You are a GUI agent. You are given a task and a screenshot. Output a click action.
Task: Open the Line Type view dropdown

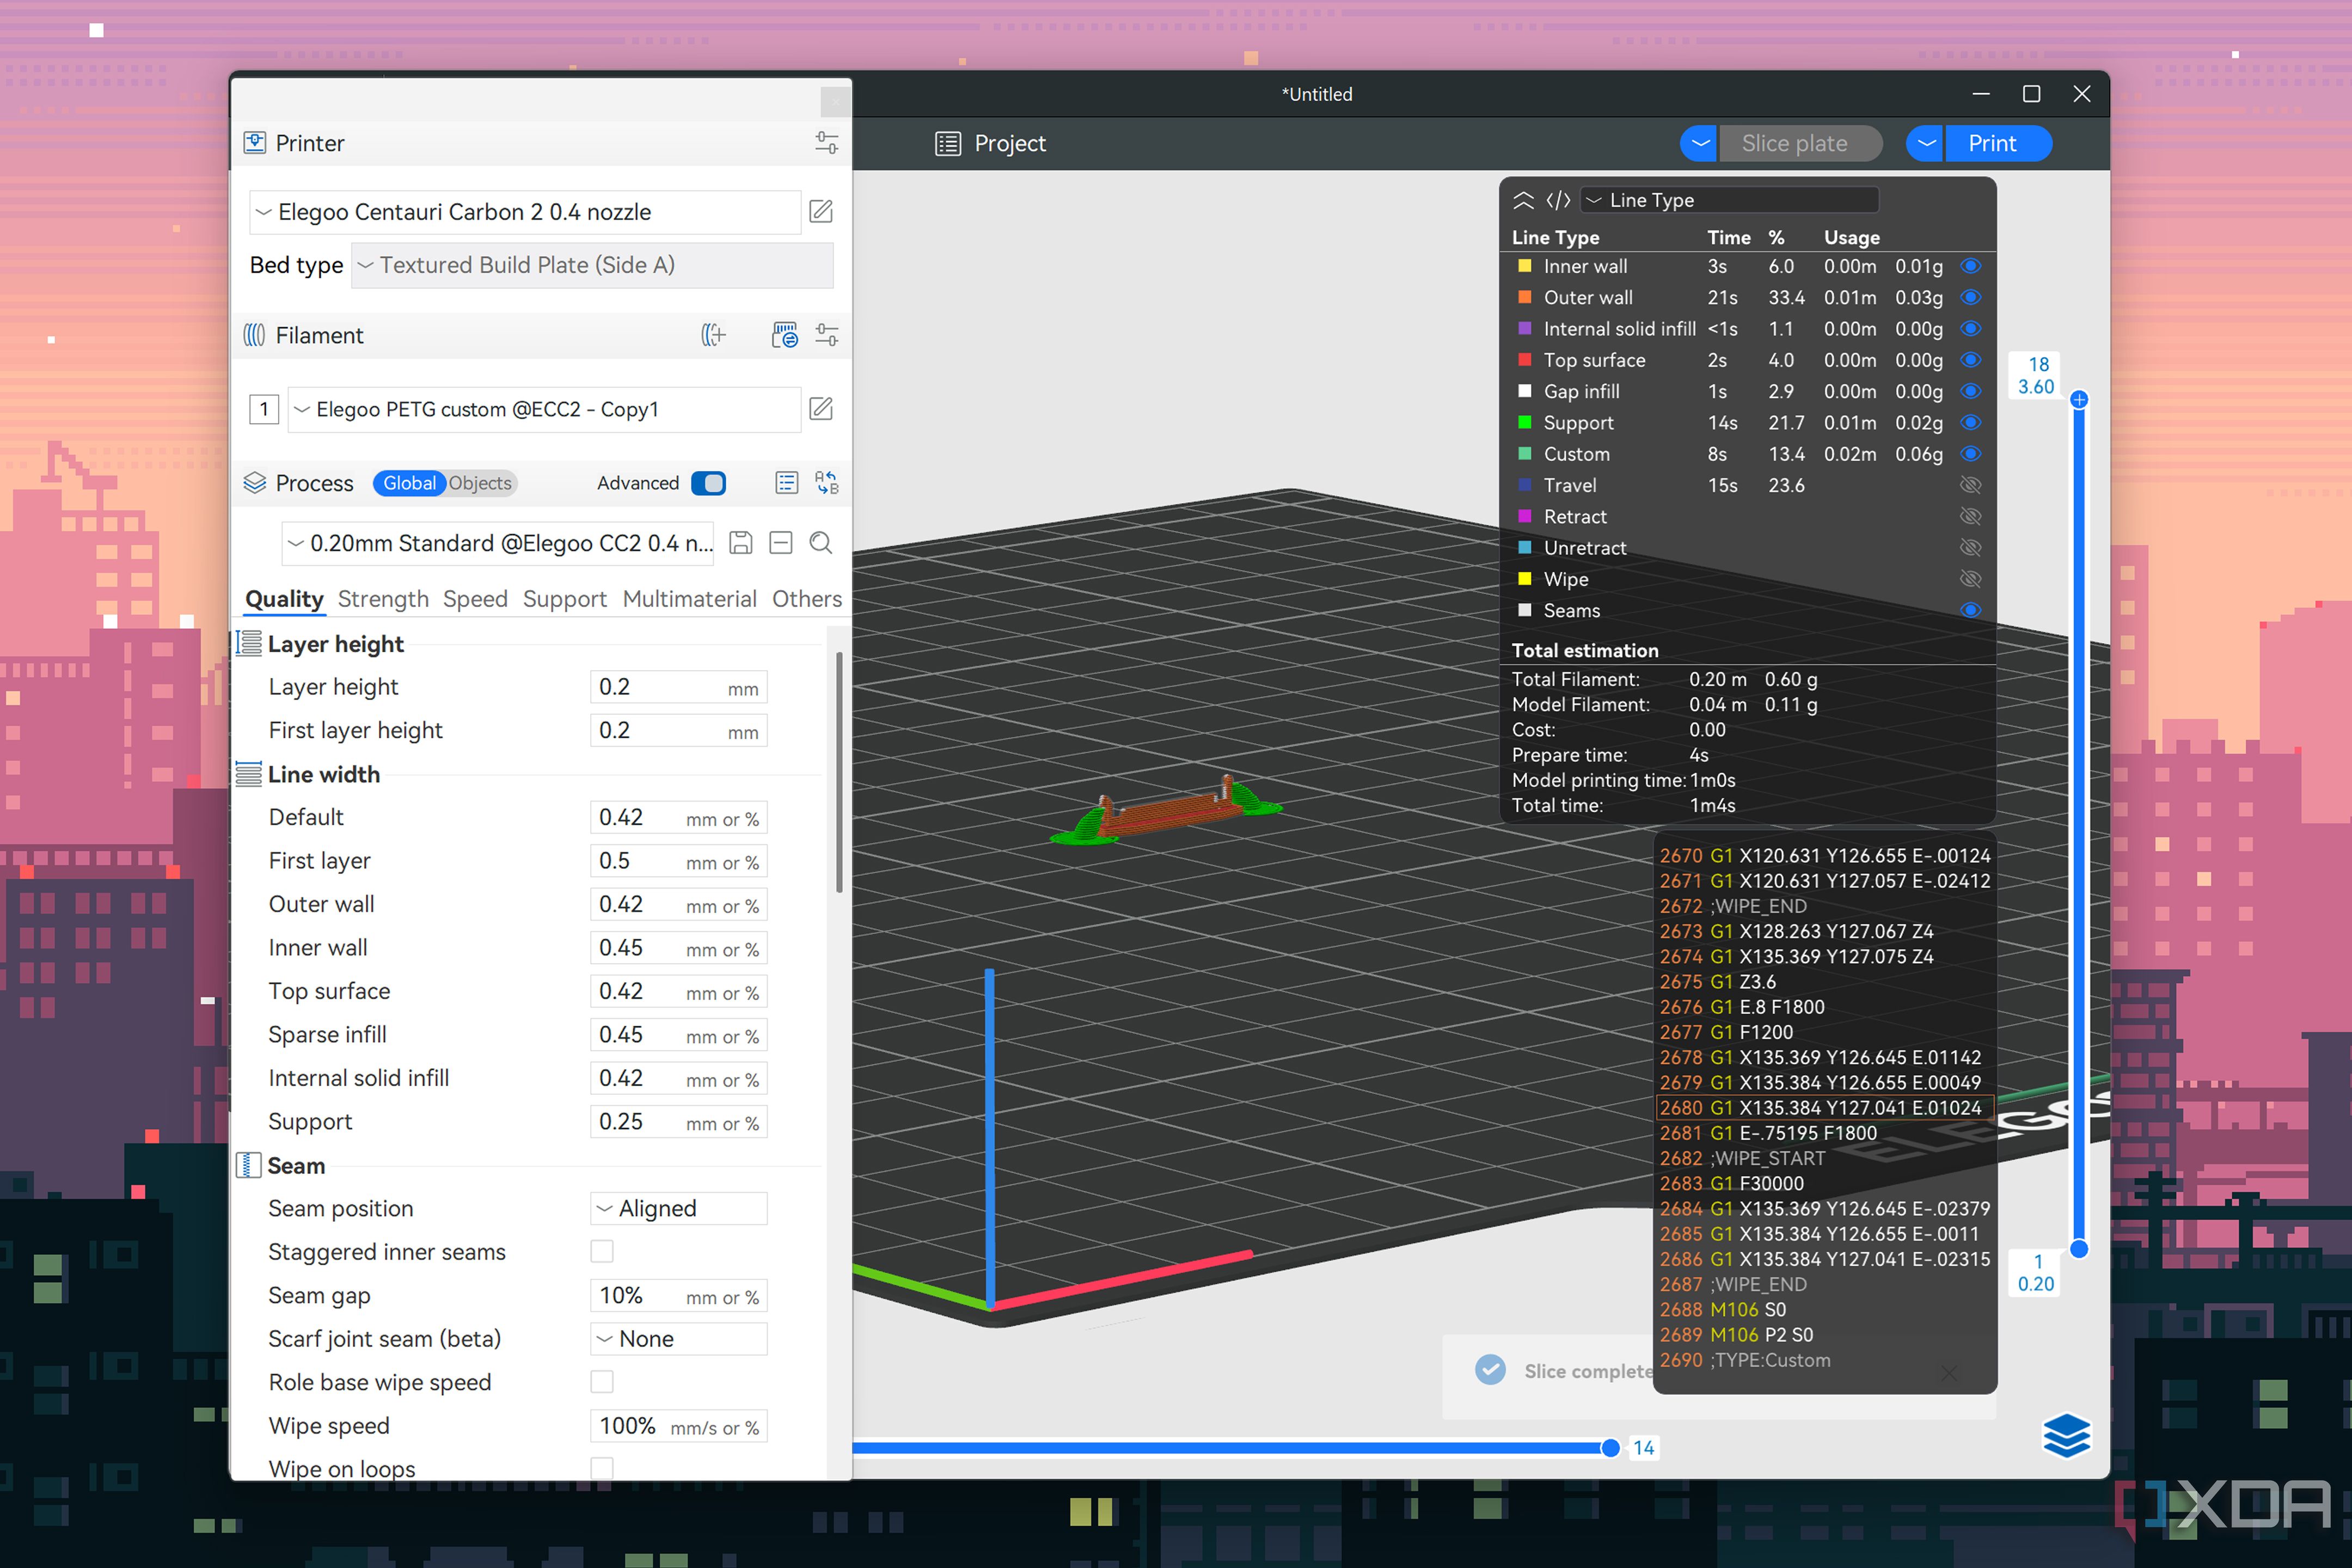tap(1729, 200)
